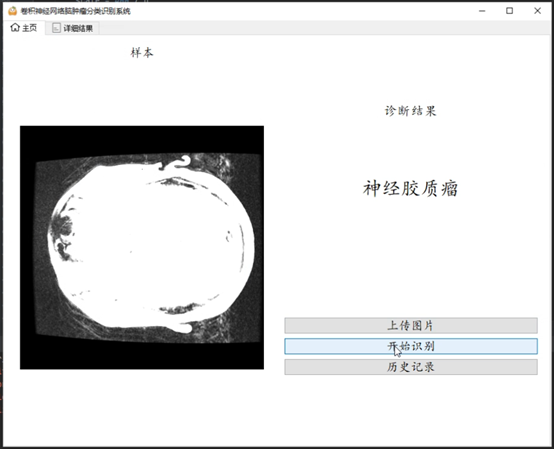This screenshot has width=554, height=449.
Task: Close the tumor recognition system window
Action: (537, 11)
